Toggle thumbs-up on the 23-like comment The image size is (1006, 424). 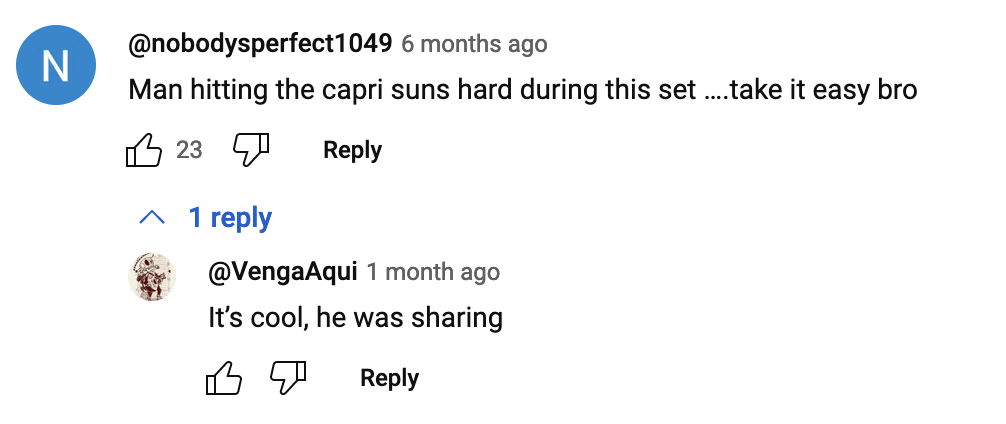tap(144, 151)
